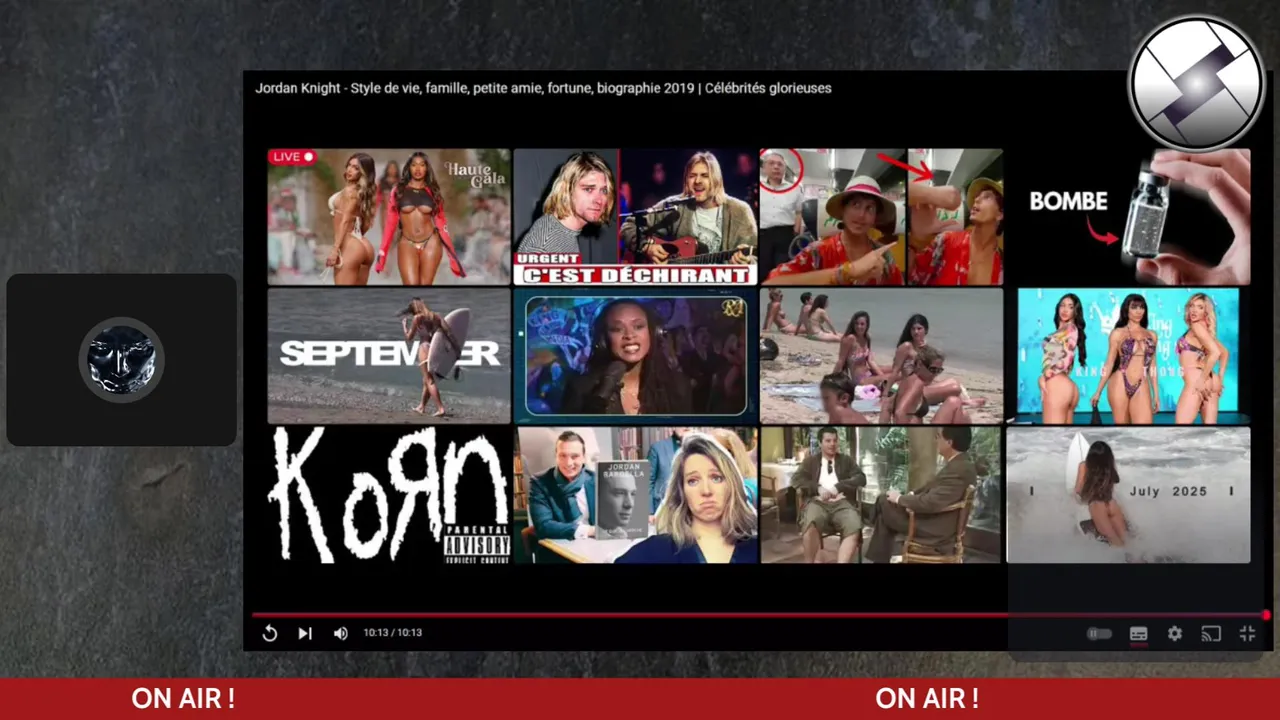Click the LIVE badge on Haute Gala thumbnail
1280x720 pixels.
[x=292, y=157]
